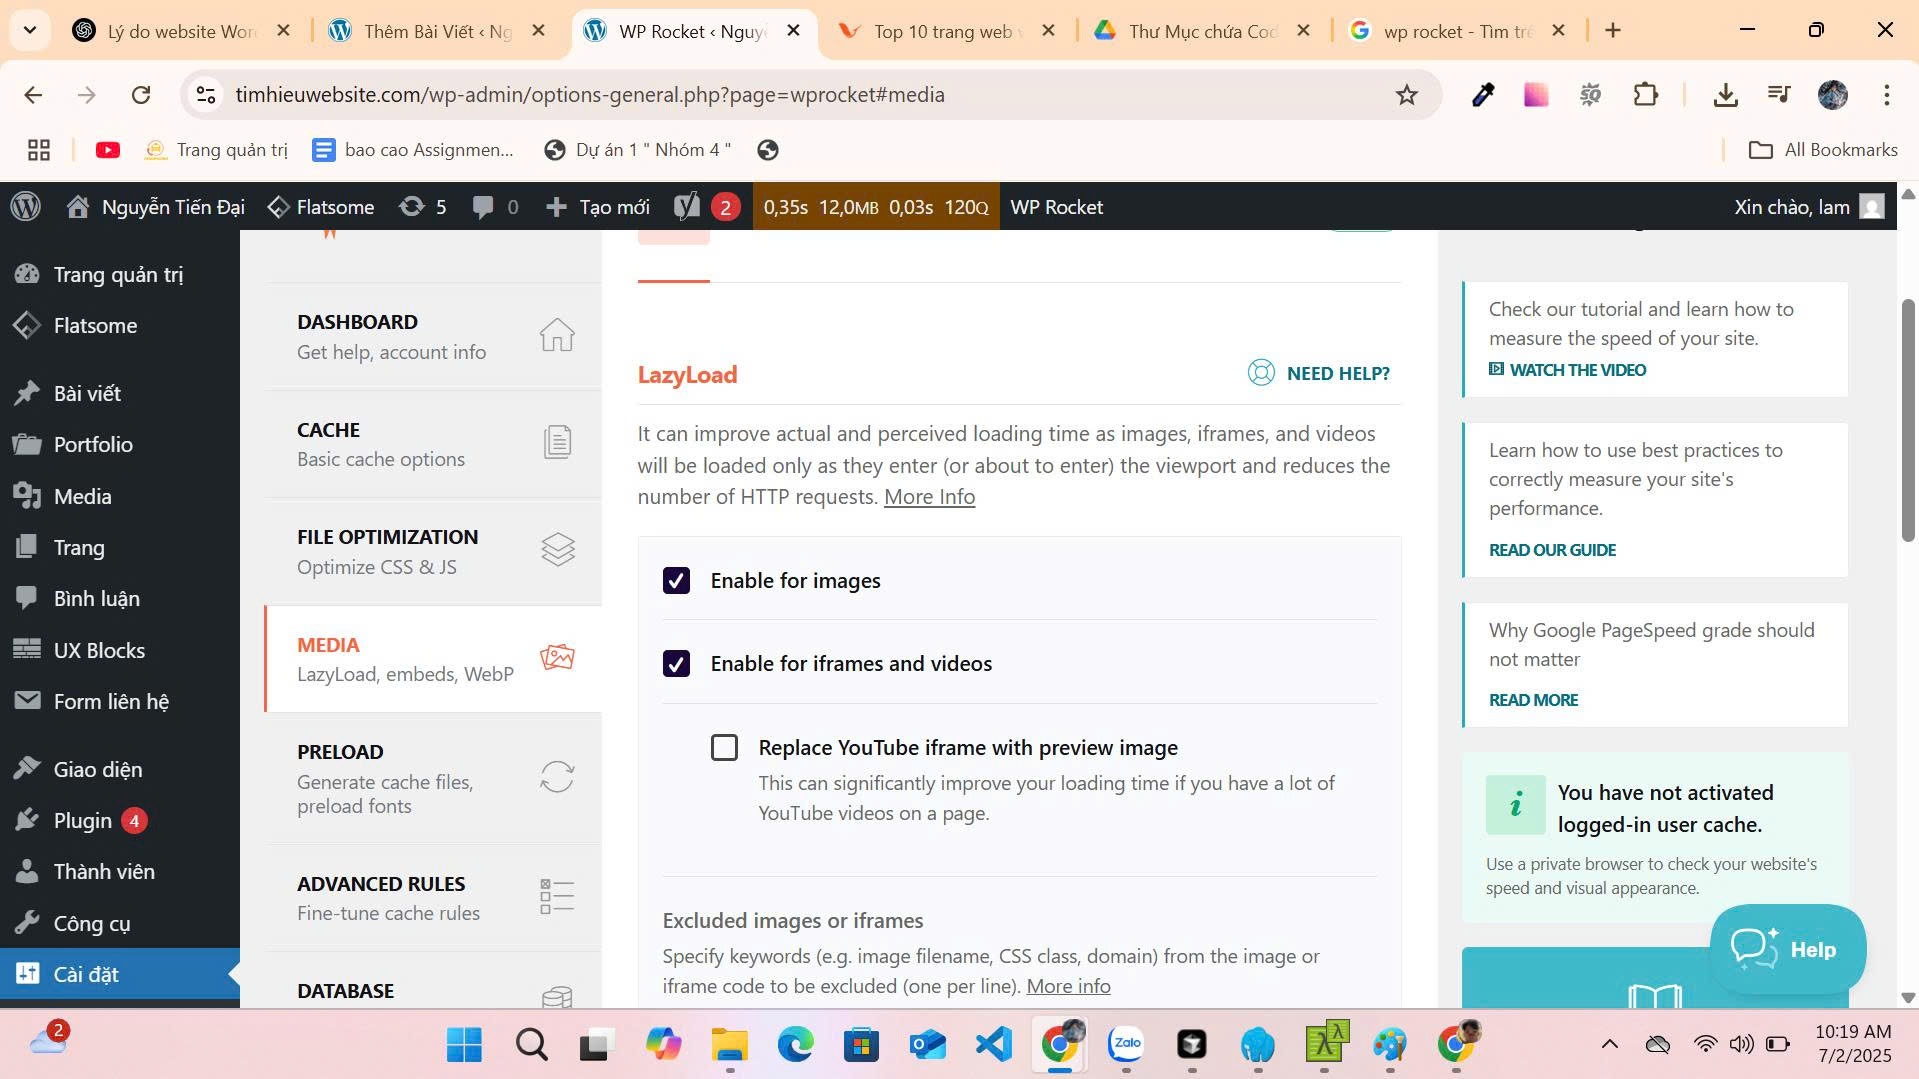
Task: Open WP Rocket admin bar menu
Action: click(1056, 207)
